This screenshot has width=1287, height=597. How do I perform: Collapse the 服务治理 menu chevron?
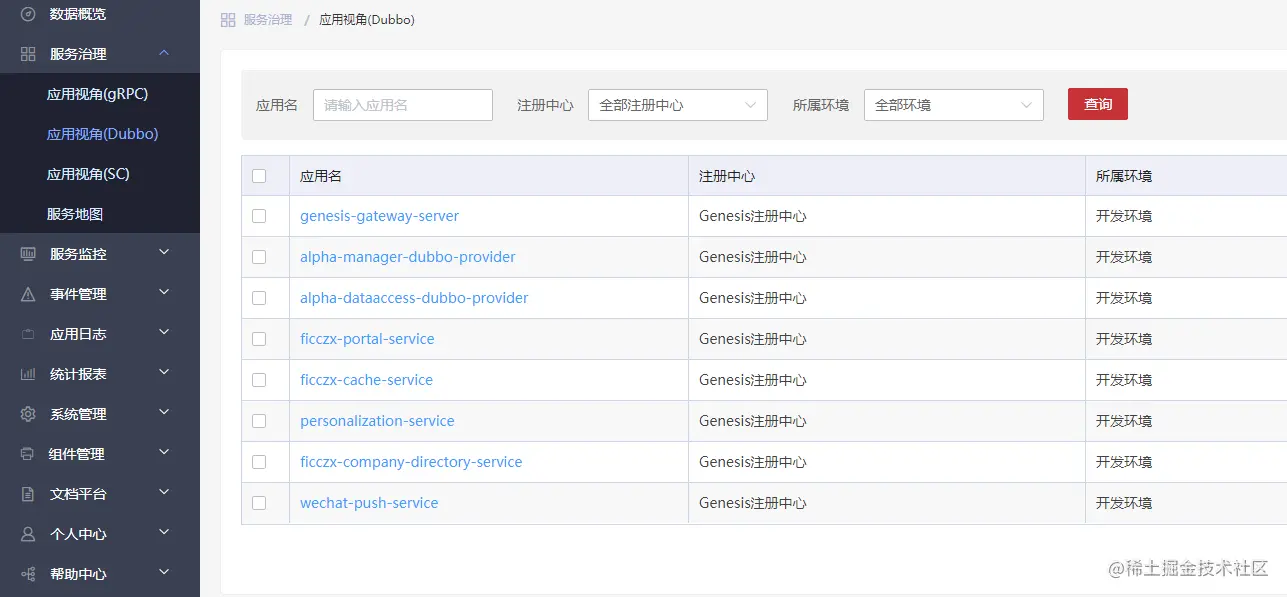click(x=164, y=53)
